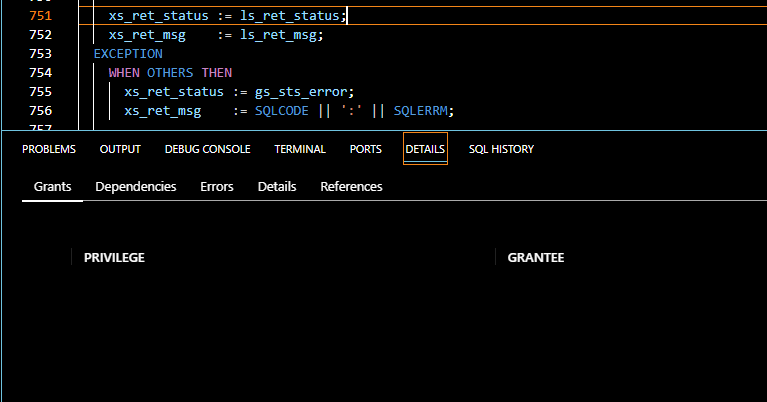Select the PORTS panel tab
Screen dimensions: 767x402
click(x=365, y=149)
